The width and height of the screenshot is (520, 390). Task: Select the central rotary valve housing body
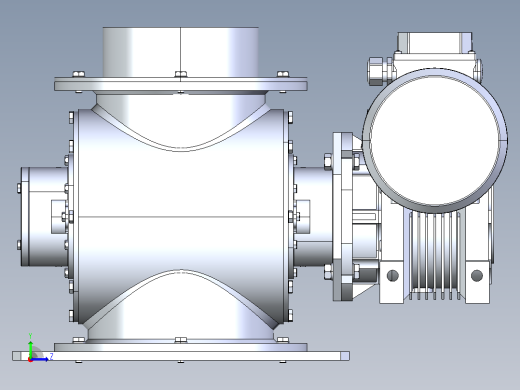pyautogui.click(x=180, y=217)
